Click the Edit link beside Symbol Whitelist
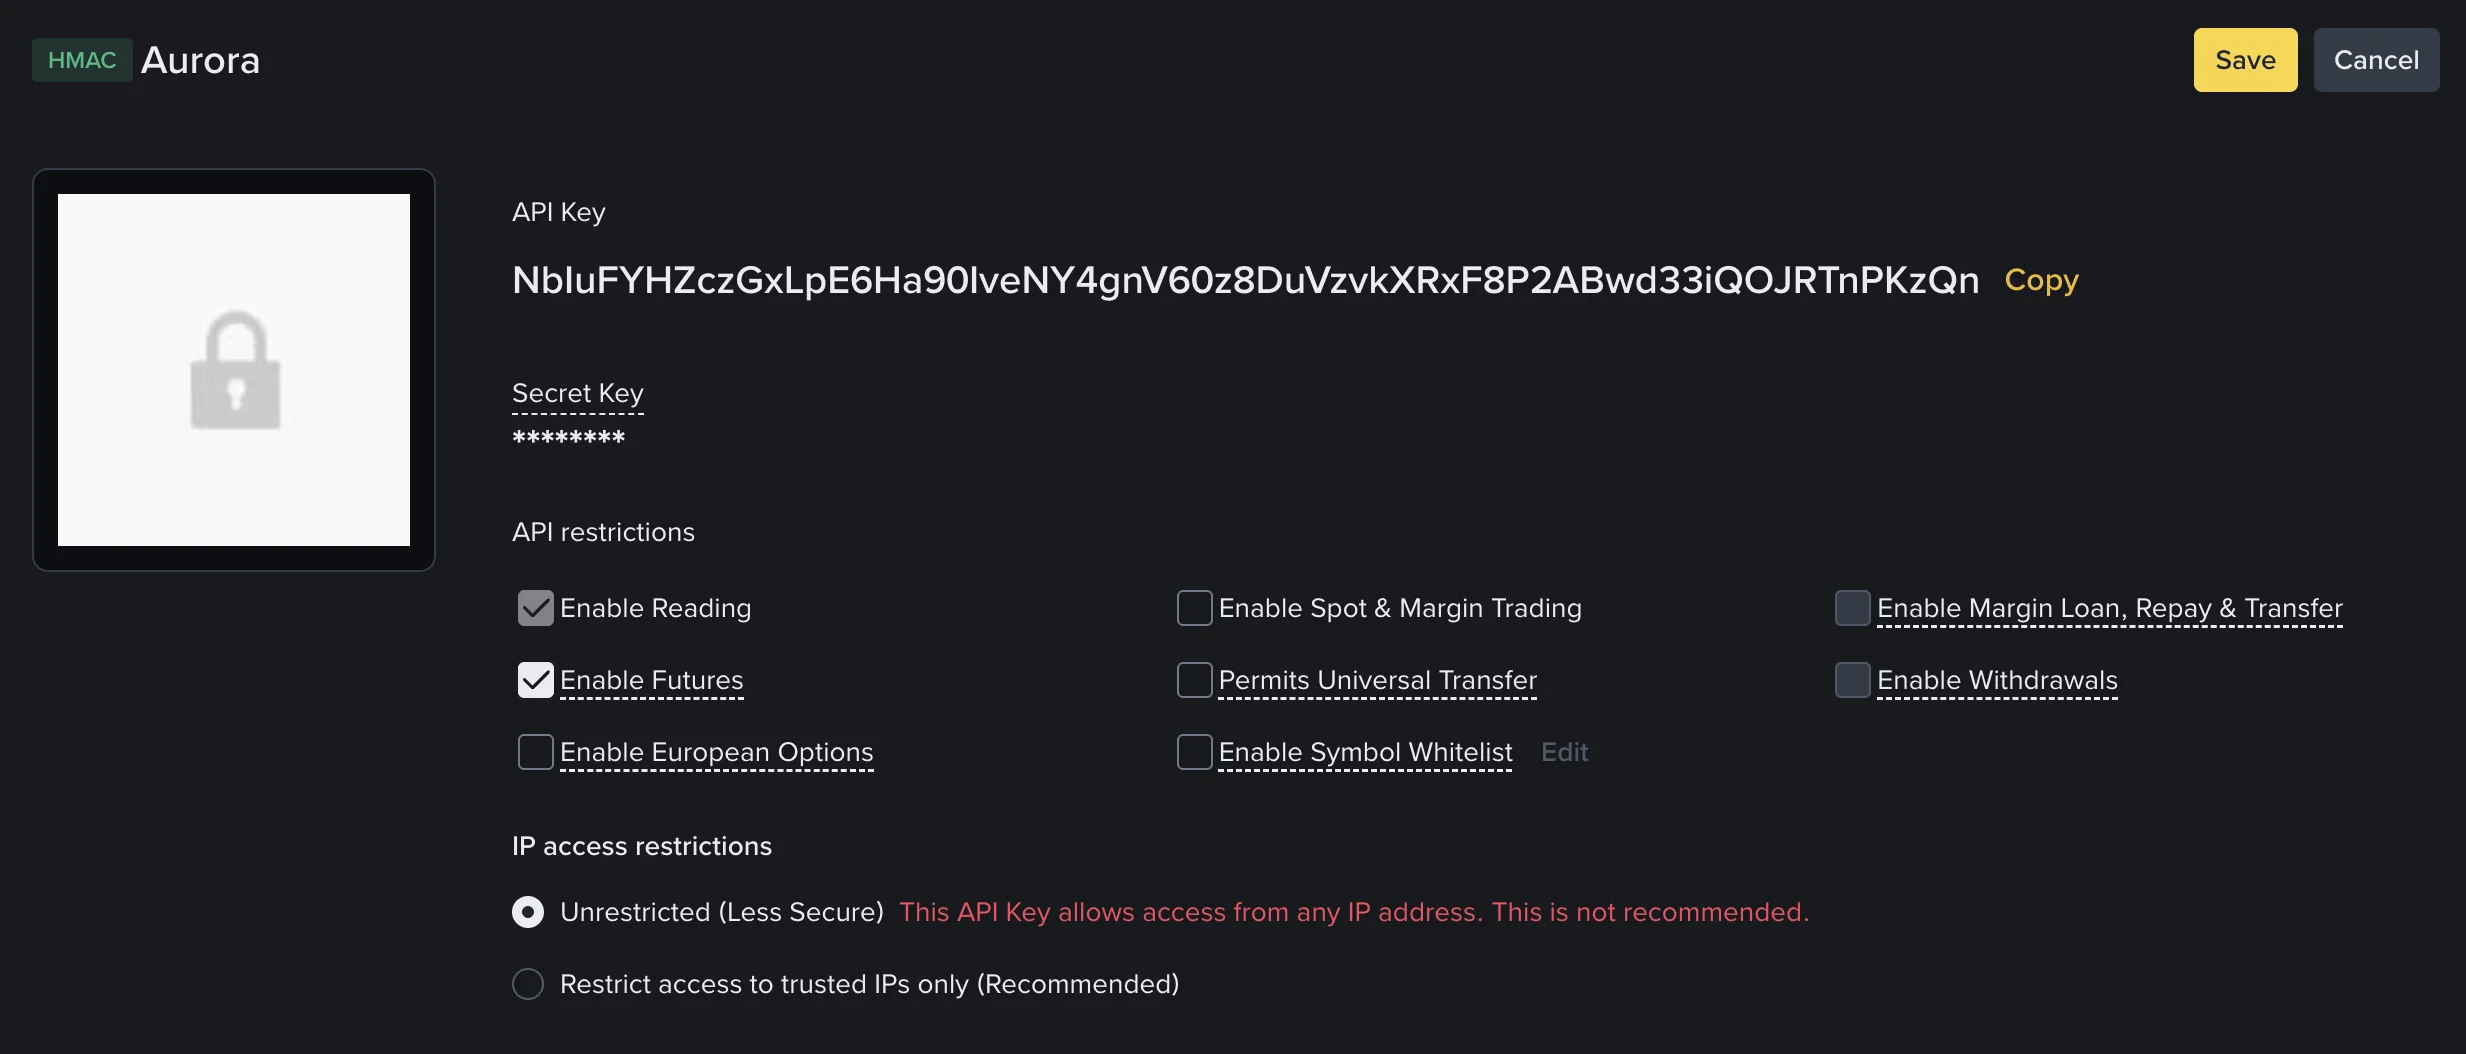 pyautogui.click(x=1563, y=752)
